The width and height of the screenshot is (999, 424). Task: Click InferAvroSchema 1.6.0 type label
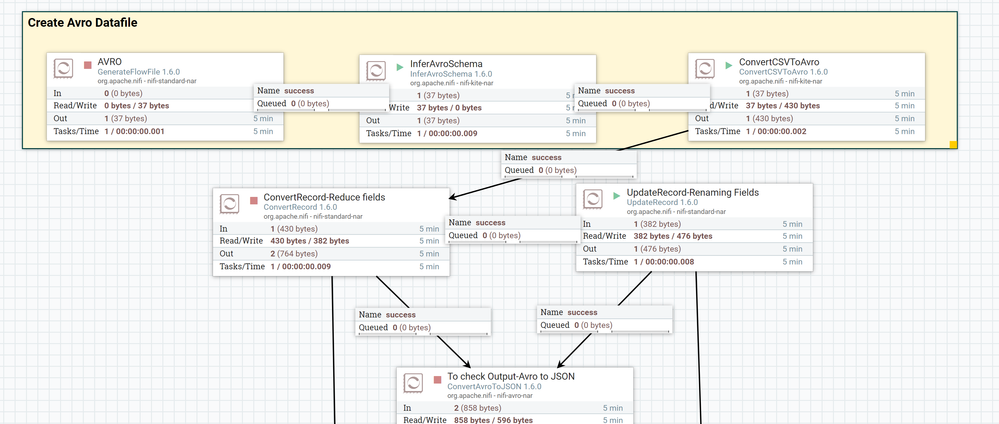tap(450, 74)
